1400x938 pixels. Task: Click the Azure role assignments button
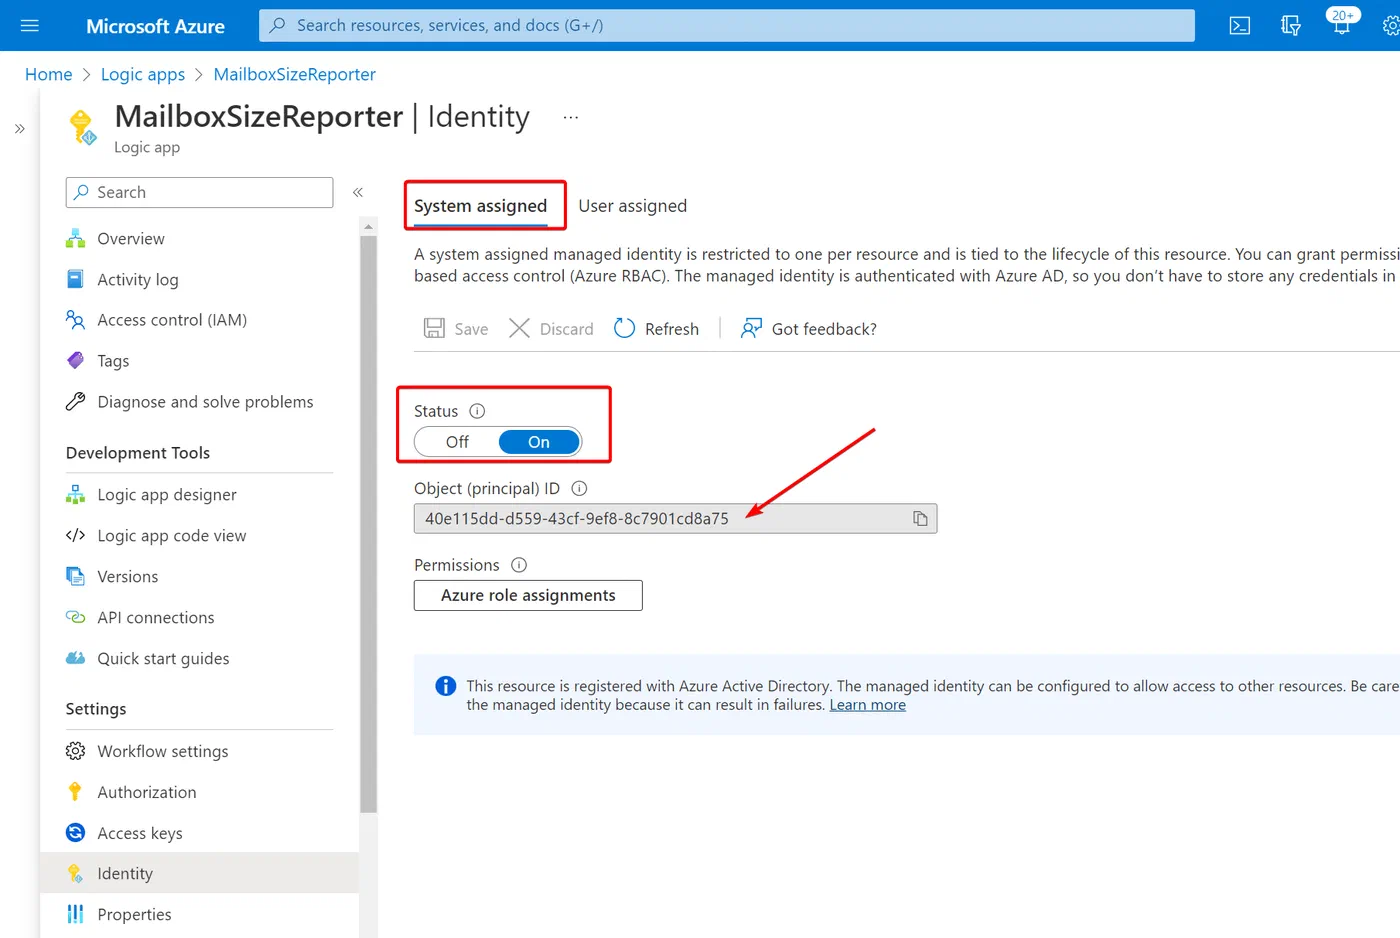pos(528,595)
